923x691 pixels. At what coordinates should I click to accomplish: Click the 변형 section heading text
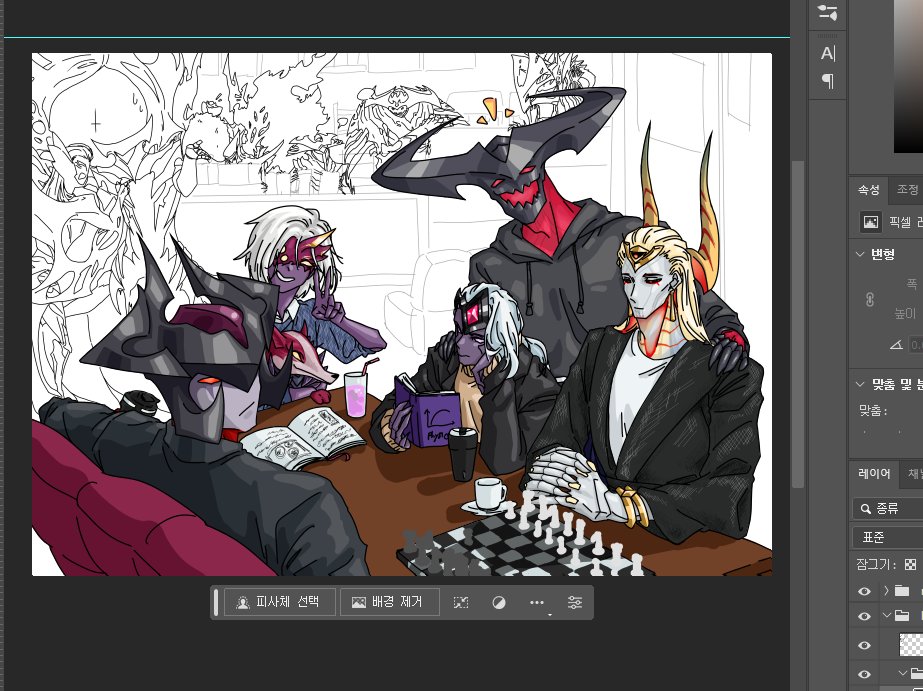882,254
